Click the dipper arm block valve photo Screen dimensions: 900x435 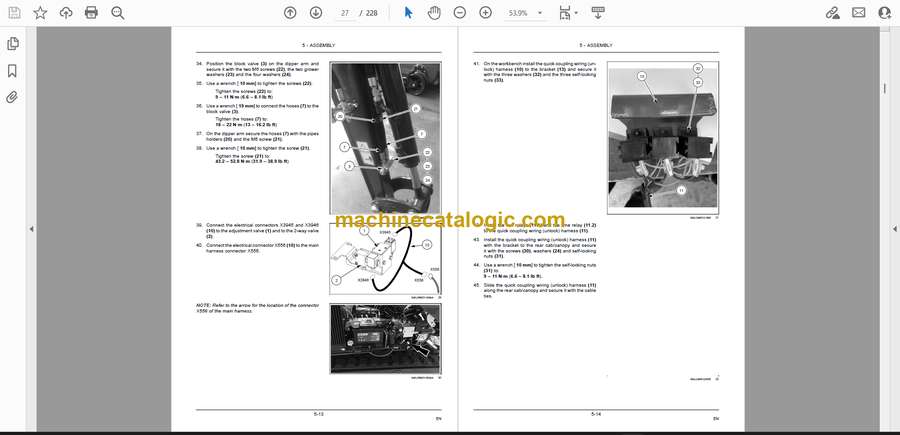tap(386, 138)
